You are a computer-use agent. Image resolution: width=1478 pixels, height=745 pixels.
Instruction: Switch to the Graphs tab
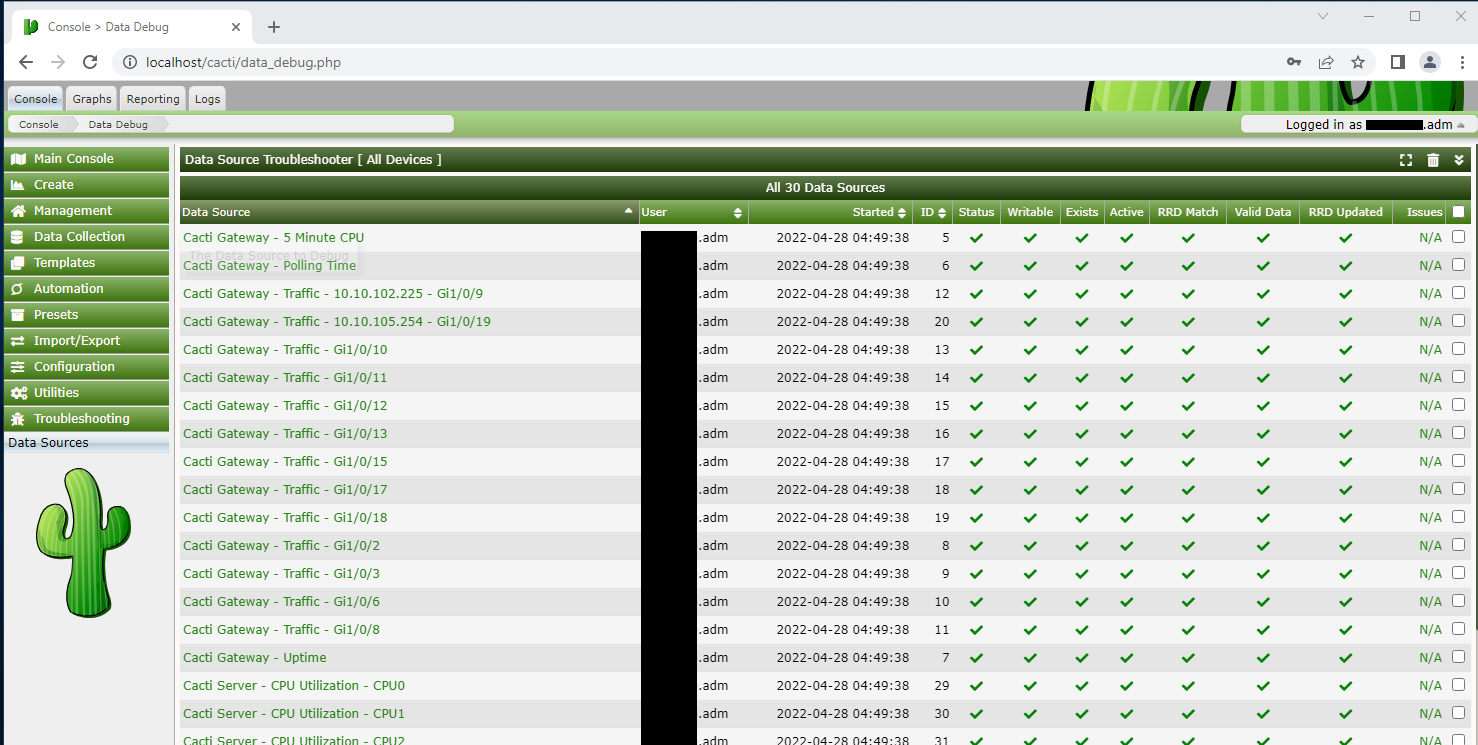92,99
